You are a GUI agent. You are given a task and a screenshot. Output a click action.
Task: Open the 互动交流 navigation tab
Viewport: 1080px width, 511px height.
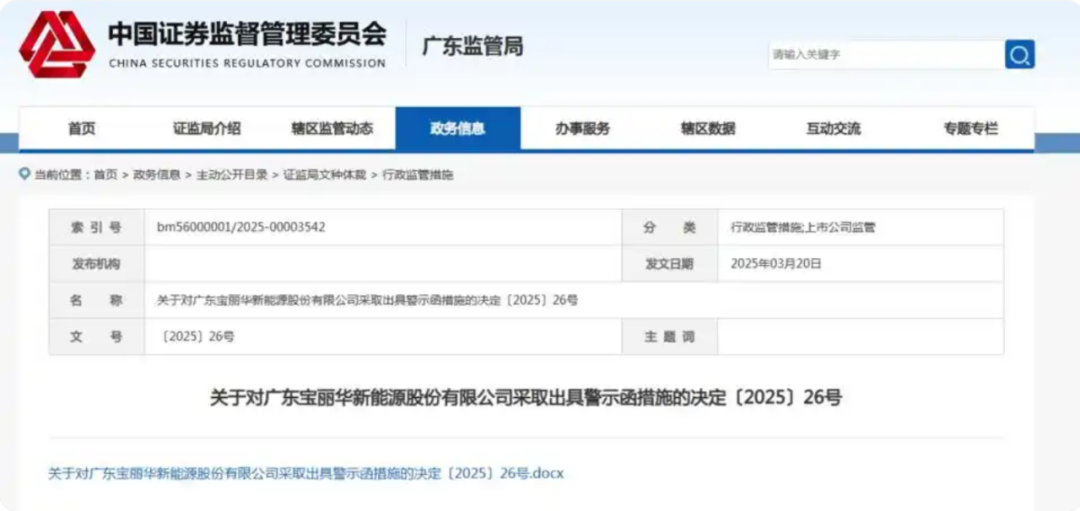(x=833, y=128)
